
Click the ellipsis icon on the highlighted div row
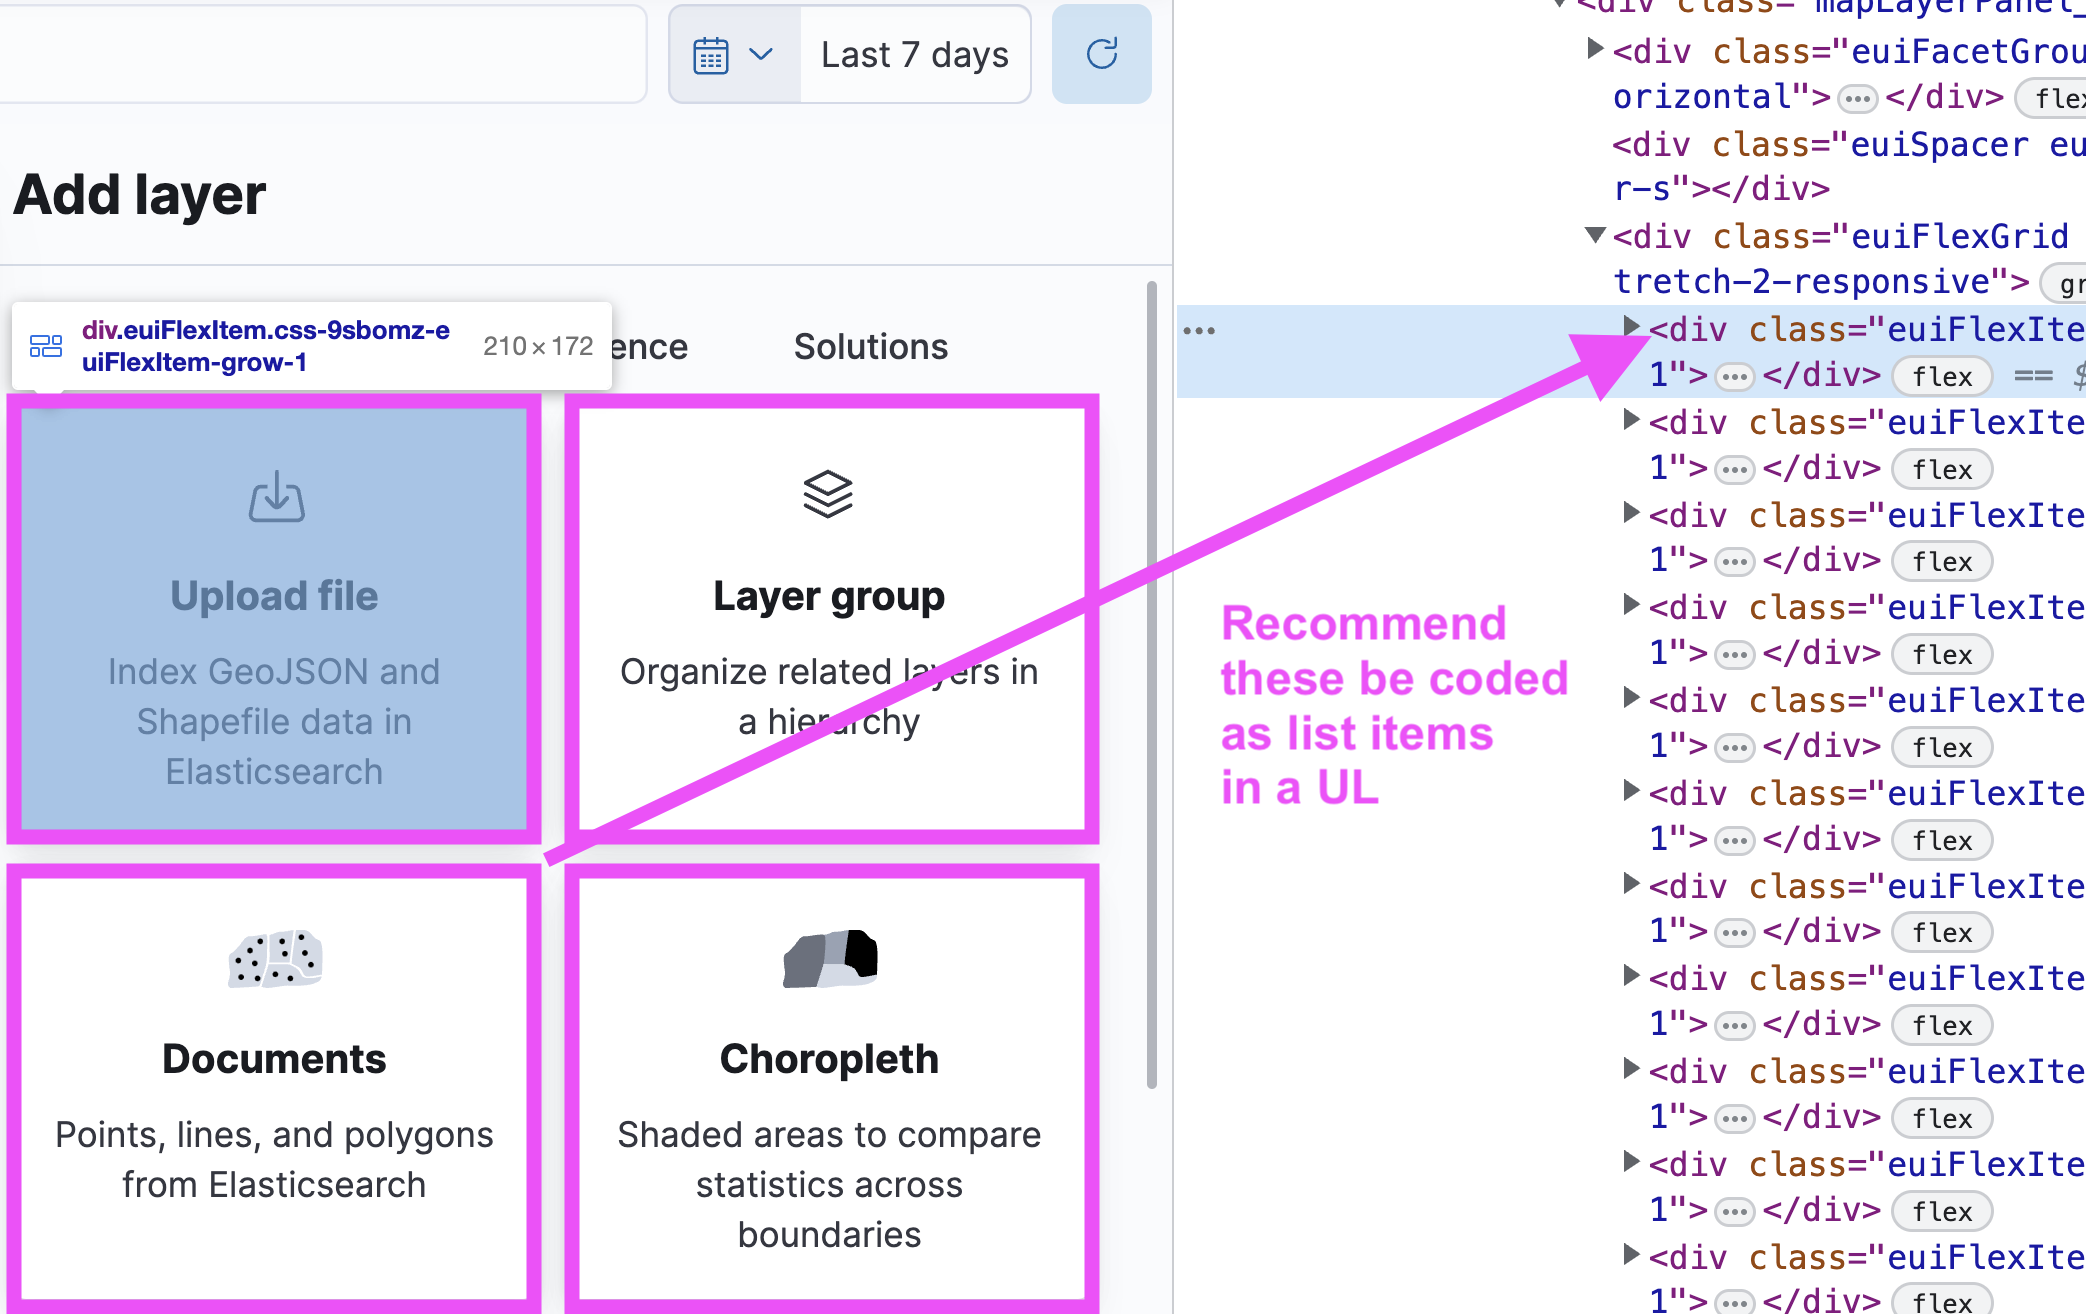1735,376
